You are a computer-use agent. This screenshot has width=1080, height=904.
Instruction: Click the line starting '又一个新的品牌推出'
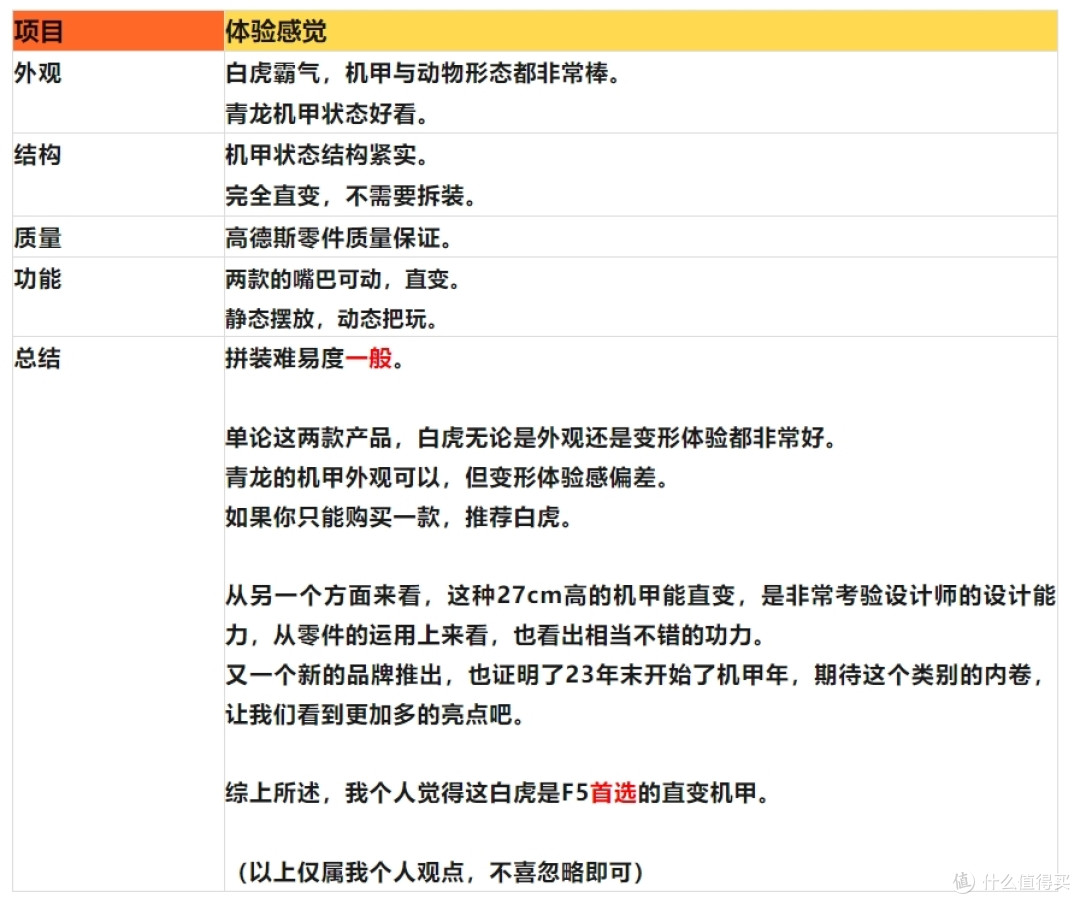[635, 675]
